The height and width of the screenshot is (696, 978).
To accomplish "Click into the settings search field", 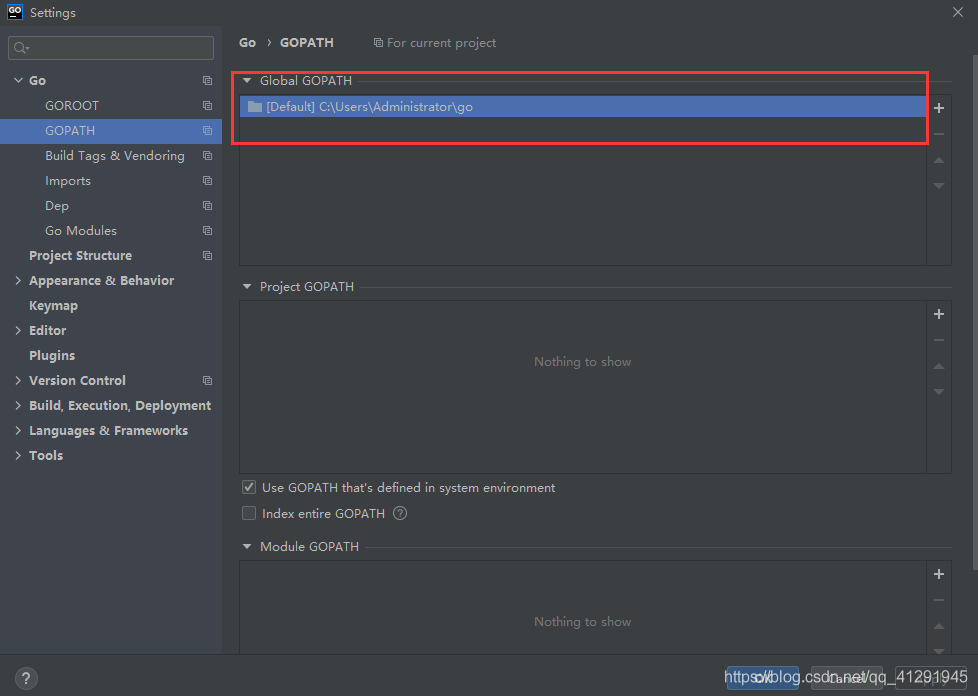I will click(x=111, y=48).
